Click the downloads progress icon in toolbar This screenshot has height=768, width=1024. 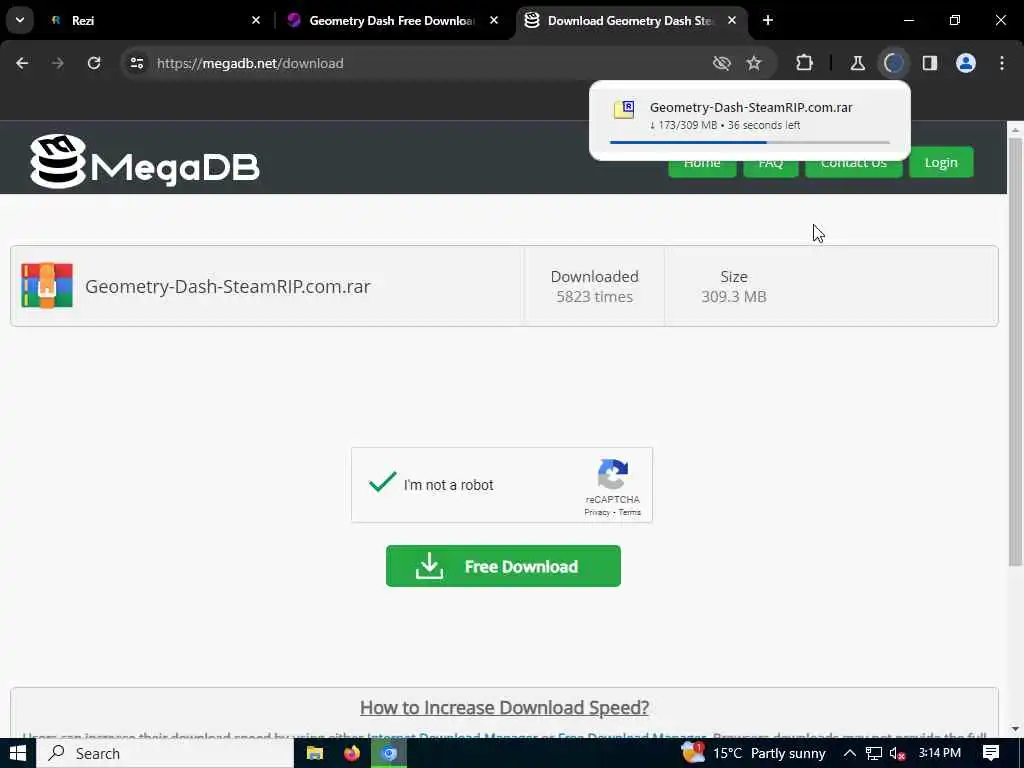(x=893, y=63)
